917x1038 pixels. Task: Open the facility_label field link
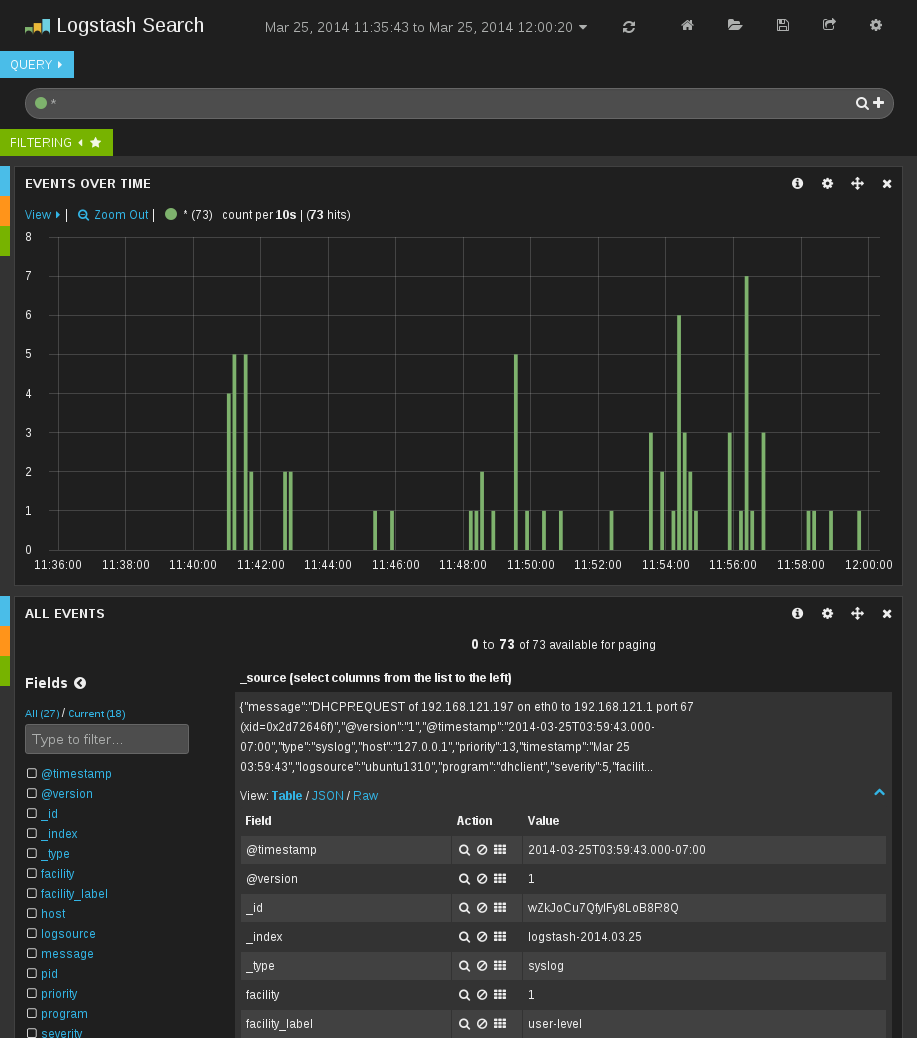pyautogui.click(x=74, y=894)
